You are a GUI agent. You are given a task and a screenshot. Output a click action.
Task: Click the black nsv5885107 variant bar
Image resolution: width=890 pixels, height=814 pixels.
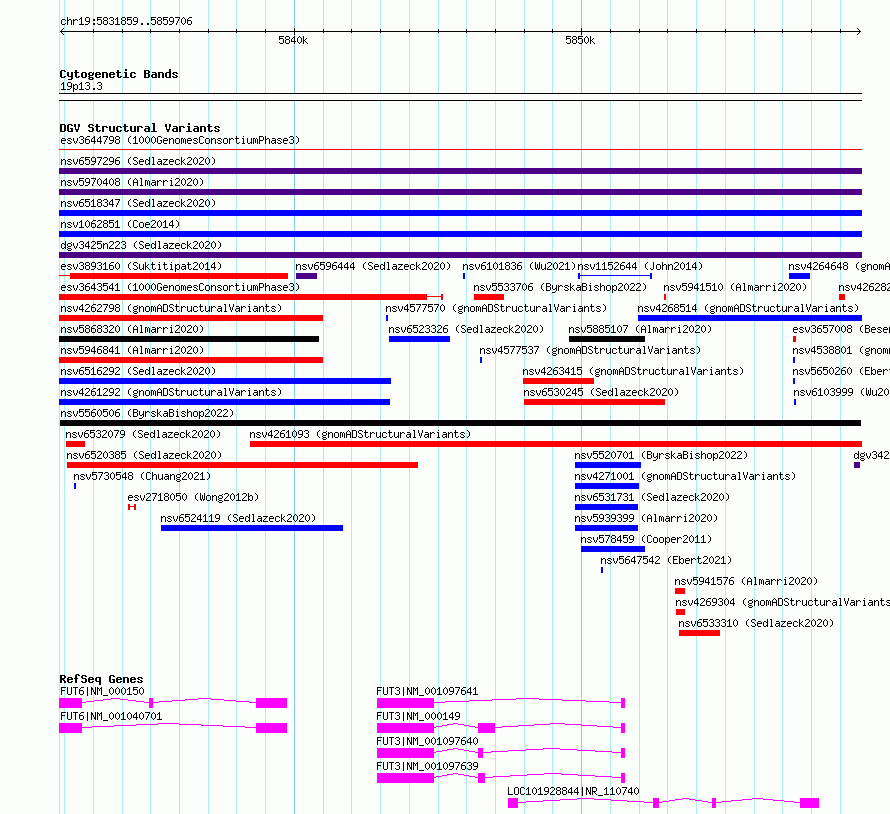pyautogui.click(x=607, y=339)
